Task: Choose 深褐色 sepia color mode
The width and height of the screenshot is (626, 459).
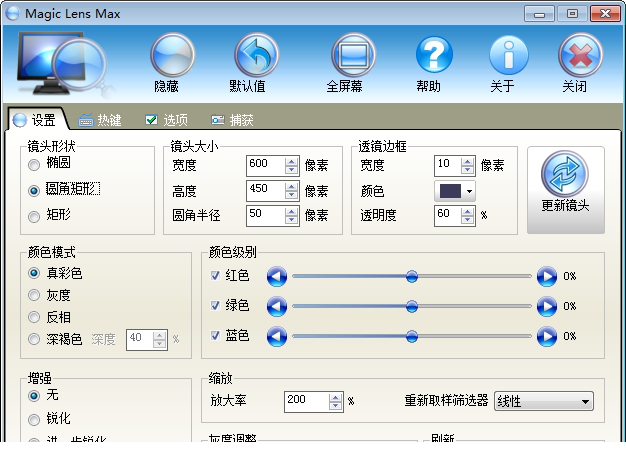Action: pyautogui.click(x=34, y=339)
